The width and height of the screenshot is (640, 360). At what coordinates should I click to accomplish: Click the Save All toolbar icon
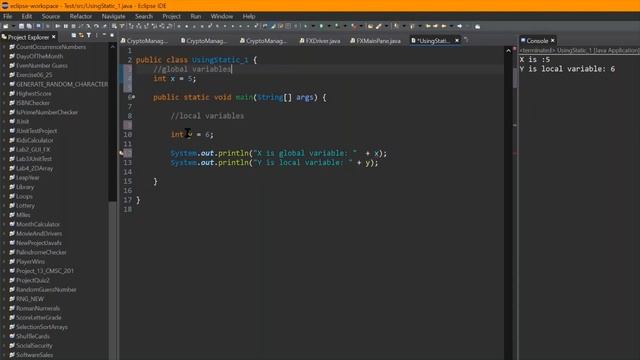[x=29, y=26]
